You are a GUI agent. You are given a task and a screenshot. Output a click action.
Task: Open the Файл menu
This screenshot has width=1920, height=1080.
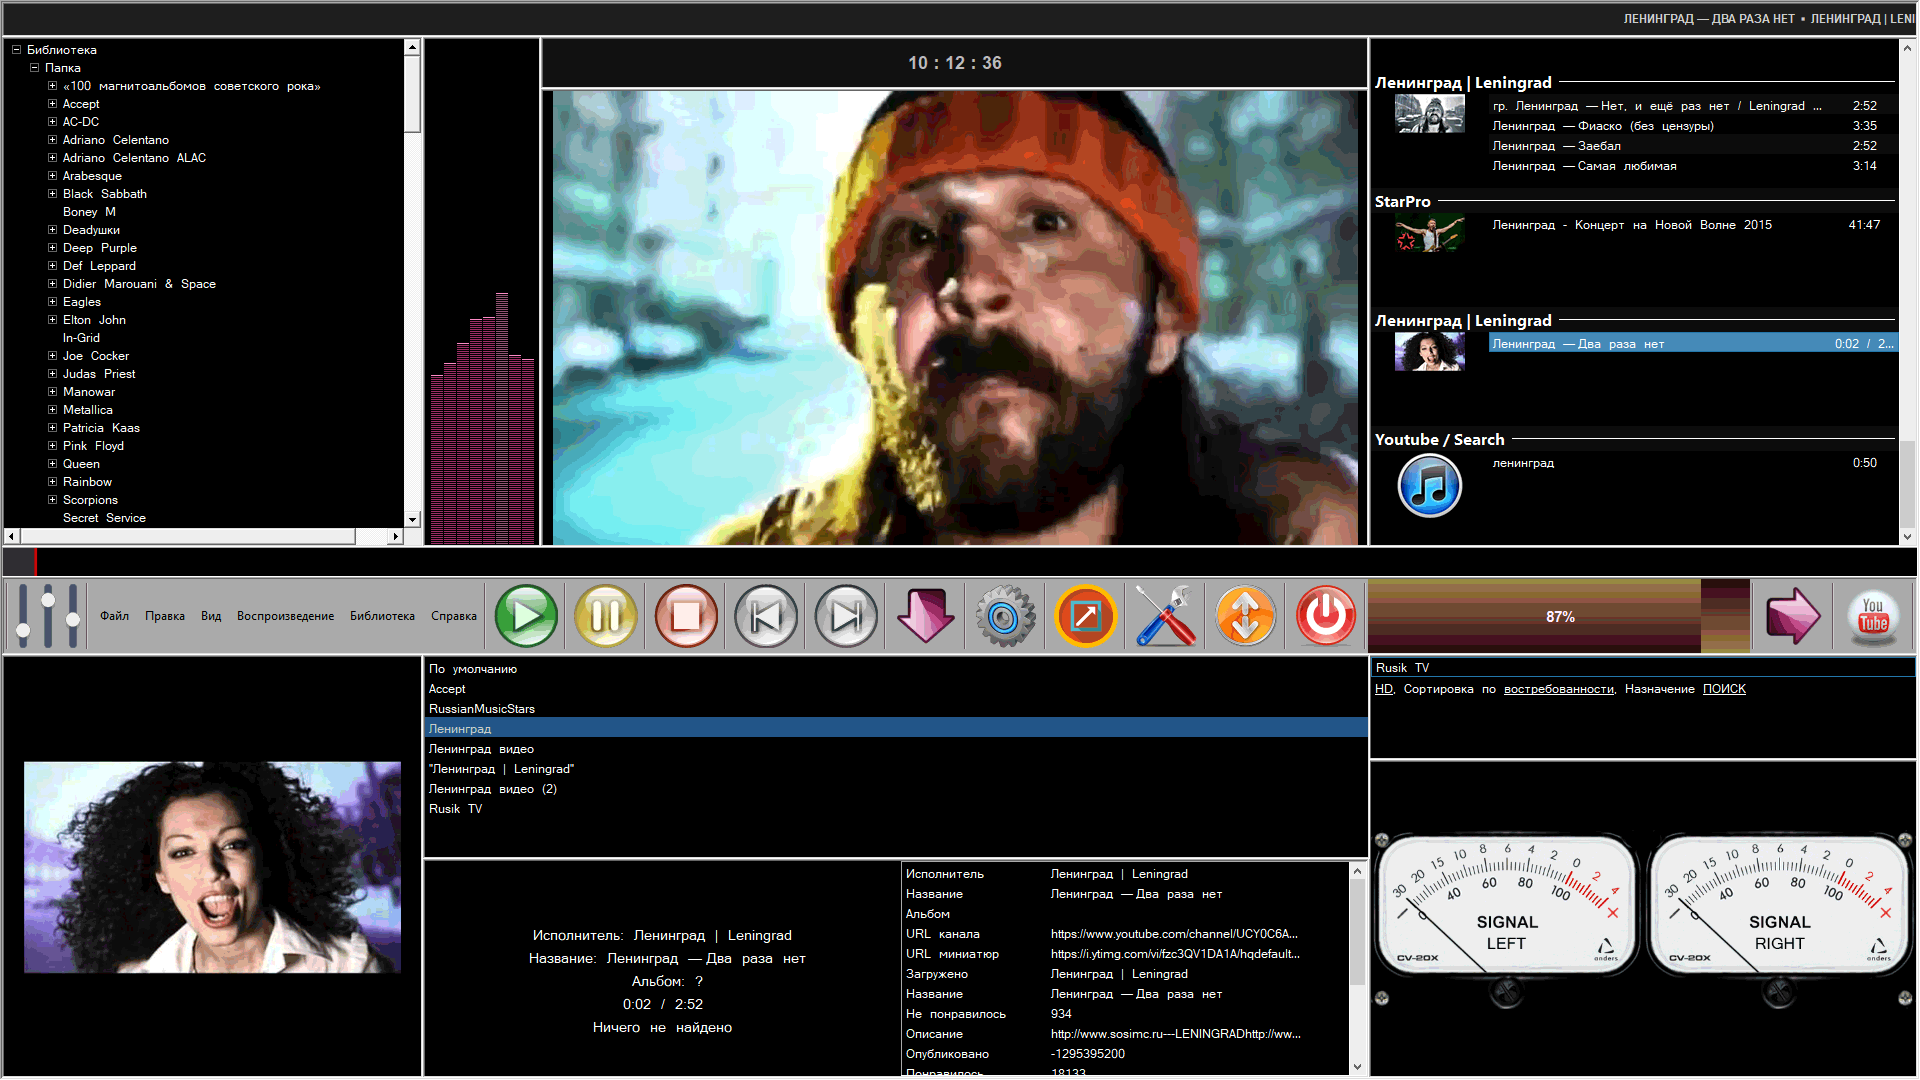[x=114, y=616]
